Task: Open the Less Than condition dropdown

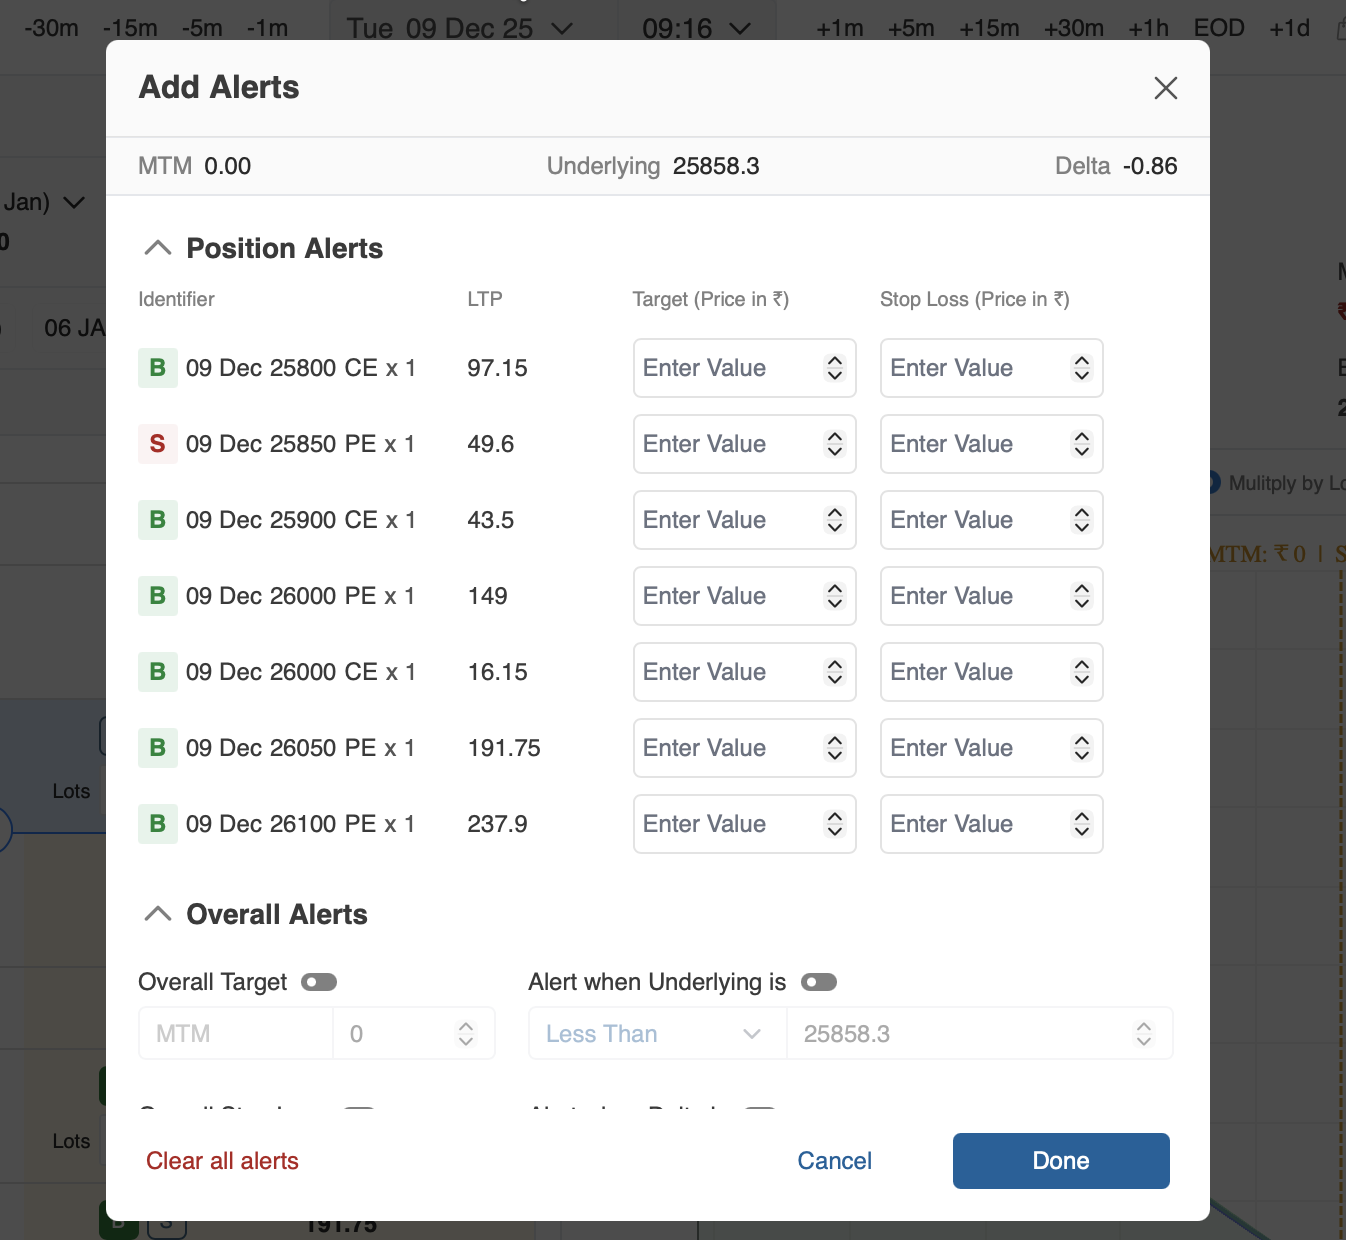Action: [656, 1034]
